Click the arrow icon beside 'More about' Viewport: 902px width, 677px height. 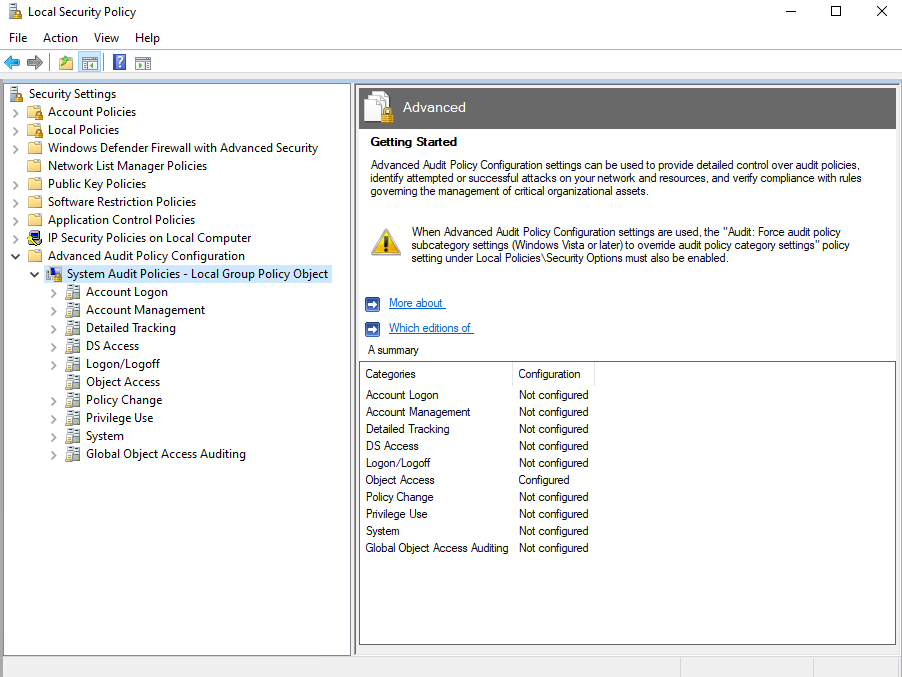(x=372, y=304)
